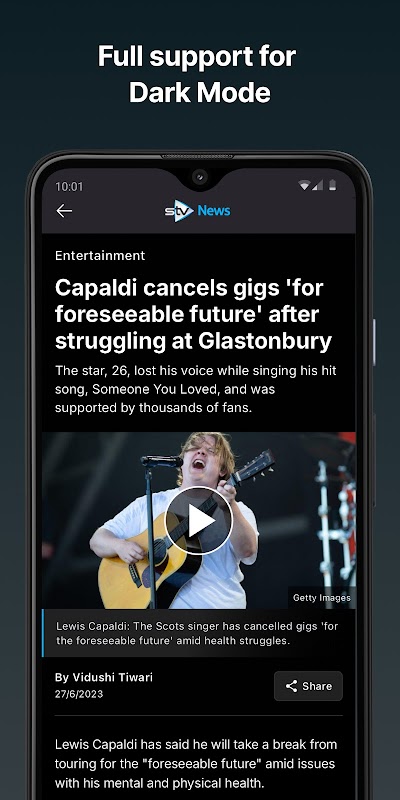Tap the cellular signal icon
This screenshot has width=400, height=800.
point(317,186)
